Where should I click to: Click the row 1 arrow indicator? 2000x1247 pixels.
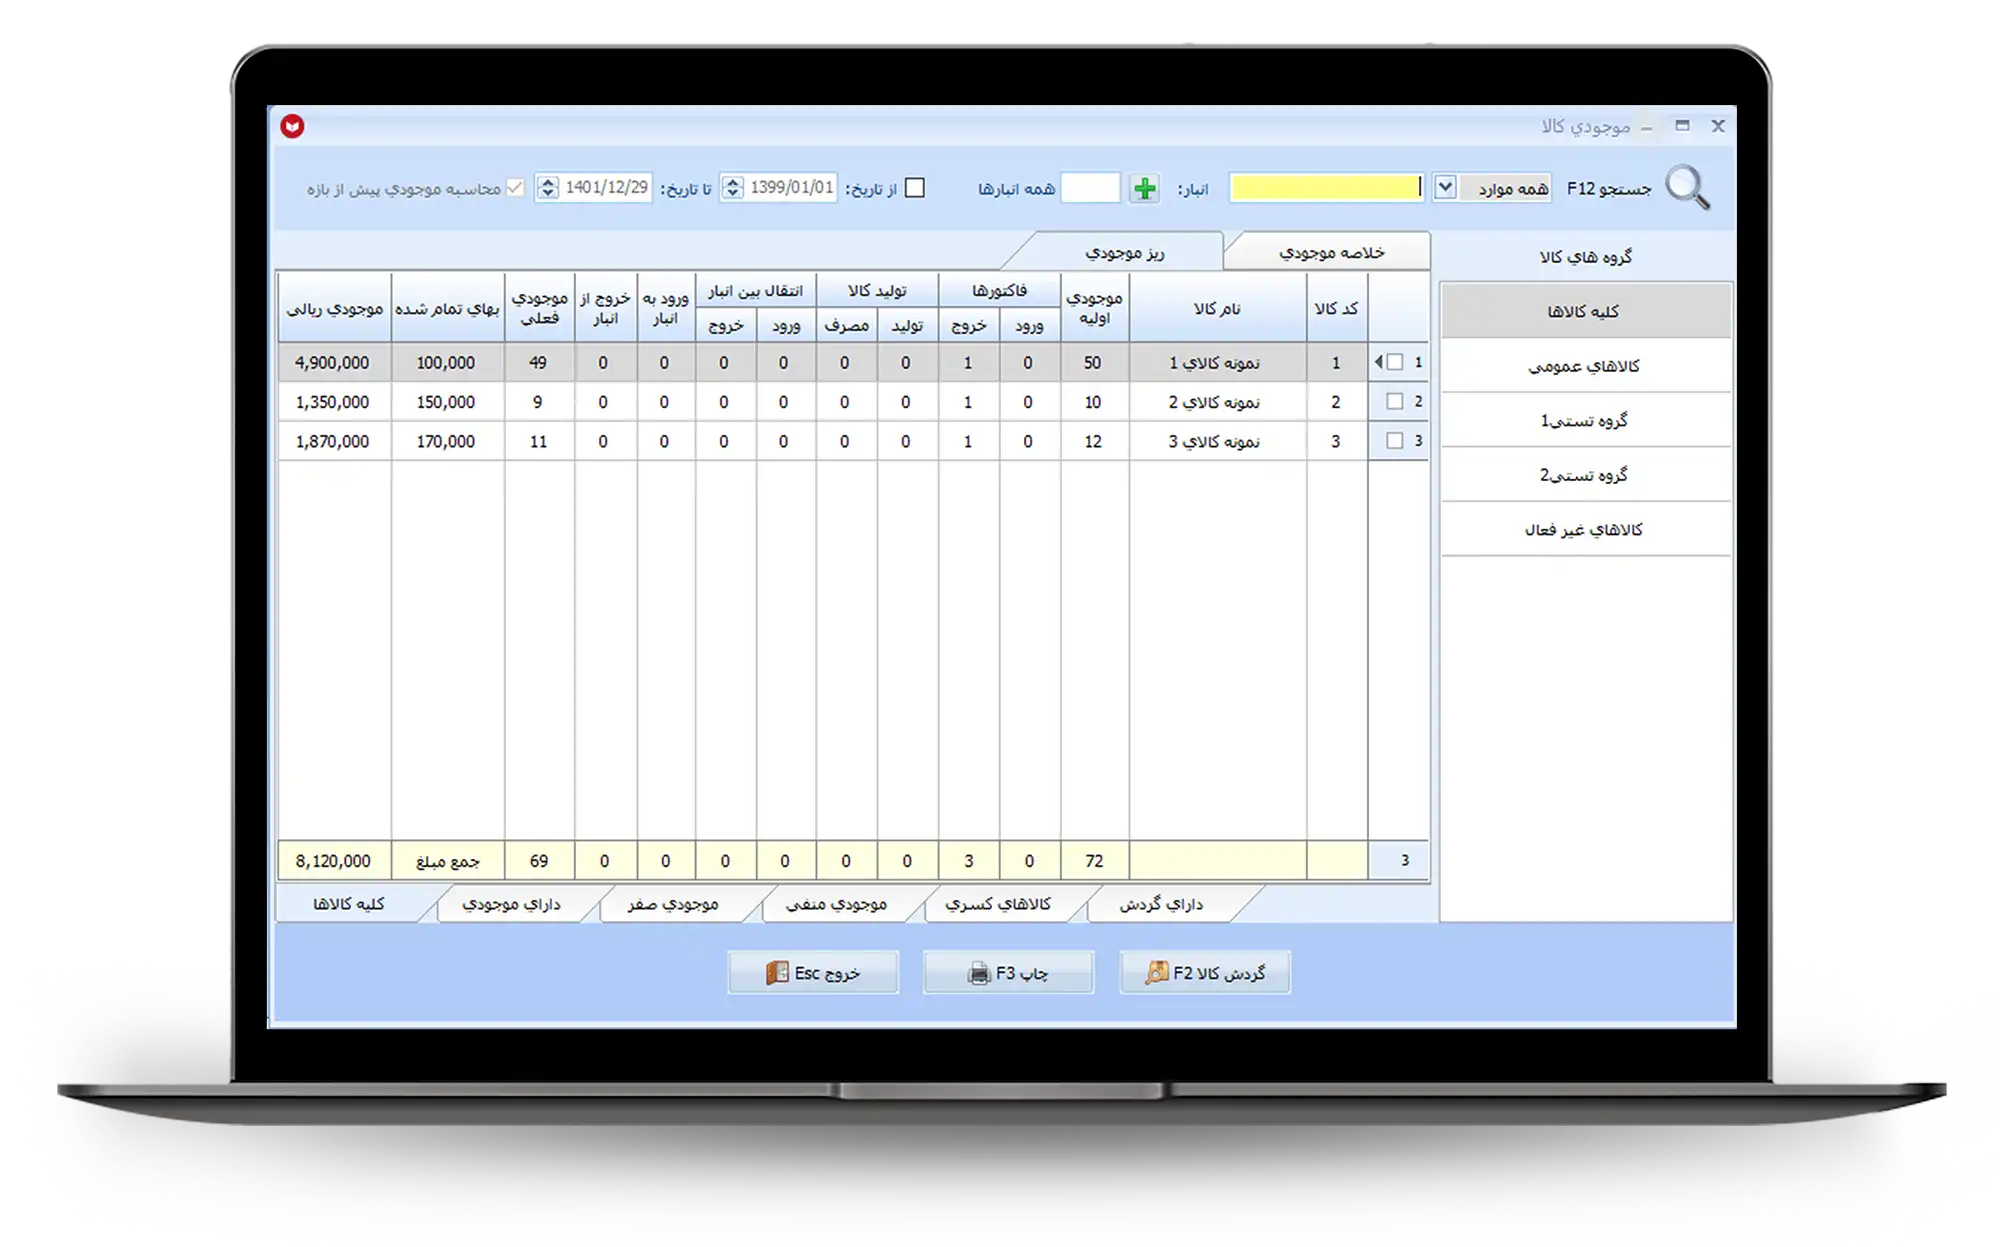click(x=1379, y=362)
